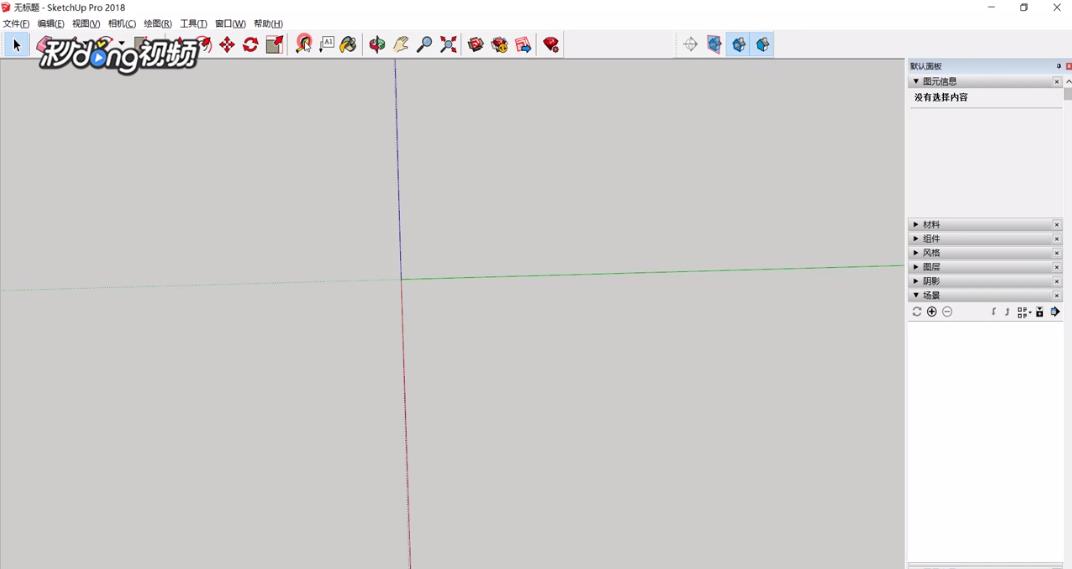Select the Section Plane tool
The image size is (1072, 569).
691,45
